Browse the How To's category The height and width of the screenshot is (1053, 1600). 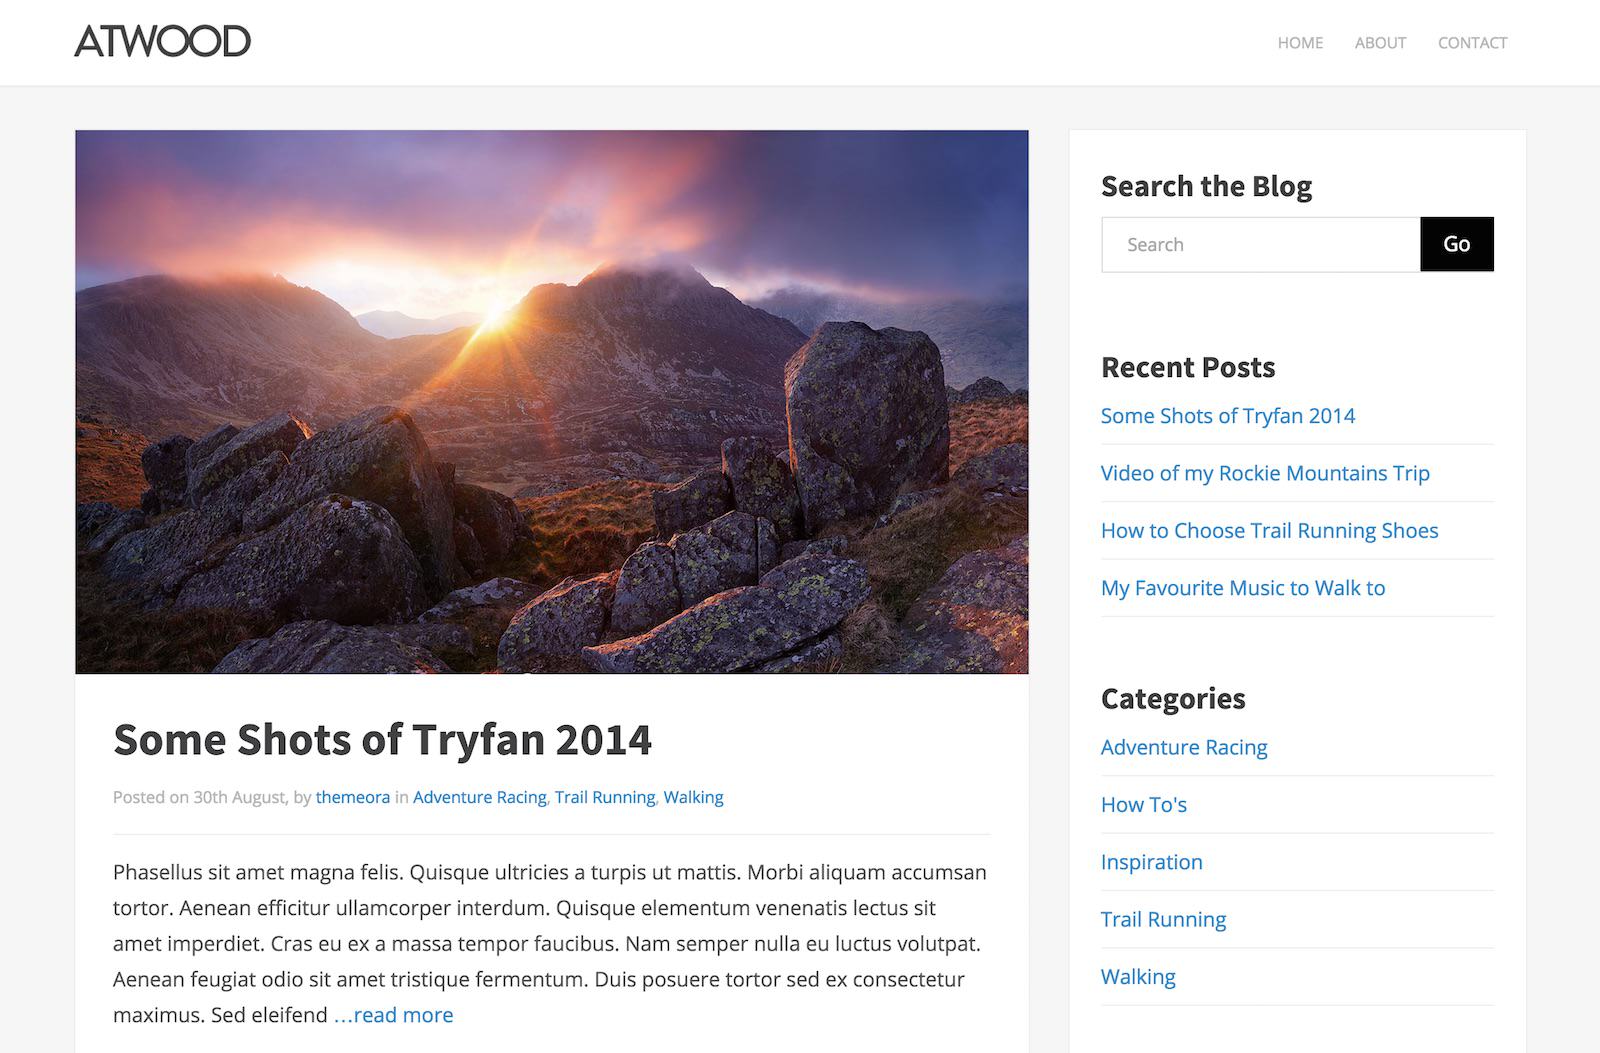pyautogui.click(x=1143, y=805)
